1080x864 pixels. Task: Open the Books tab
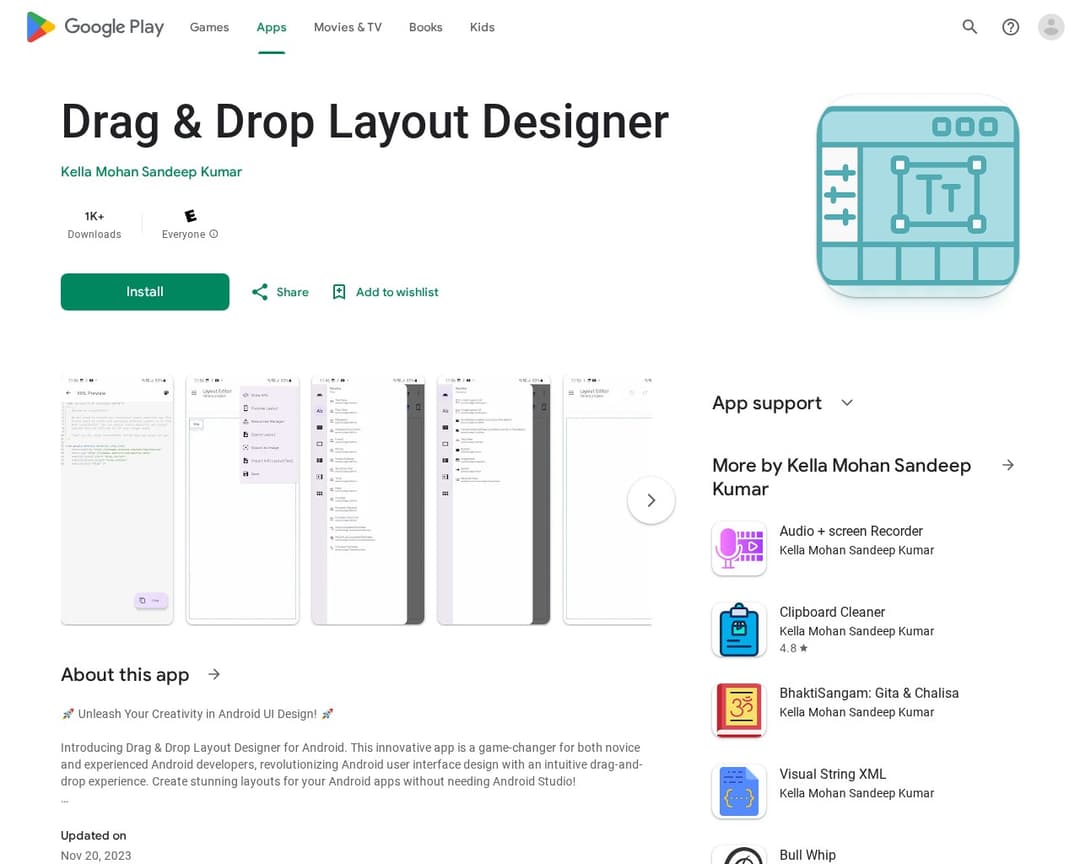click(x=426, y=27)
